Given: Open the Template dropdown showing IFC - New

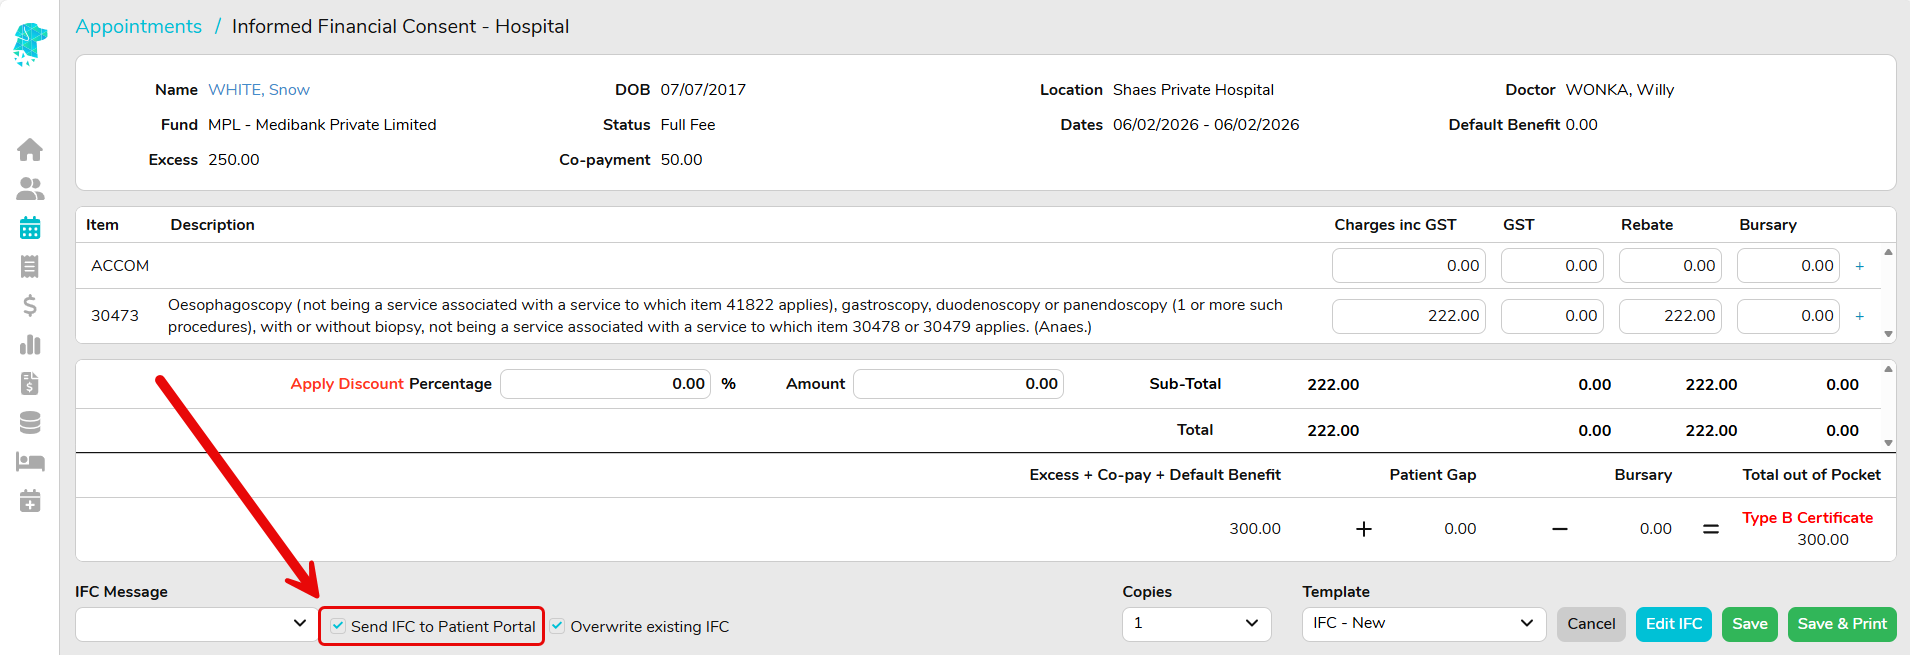Looking at the screenshot, I should point(1423,624).
